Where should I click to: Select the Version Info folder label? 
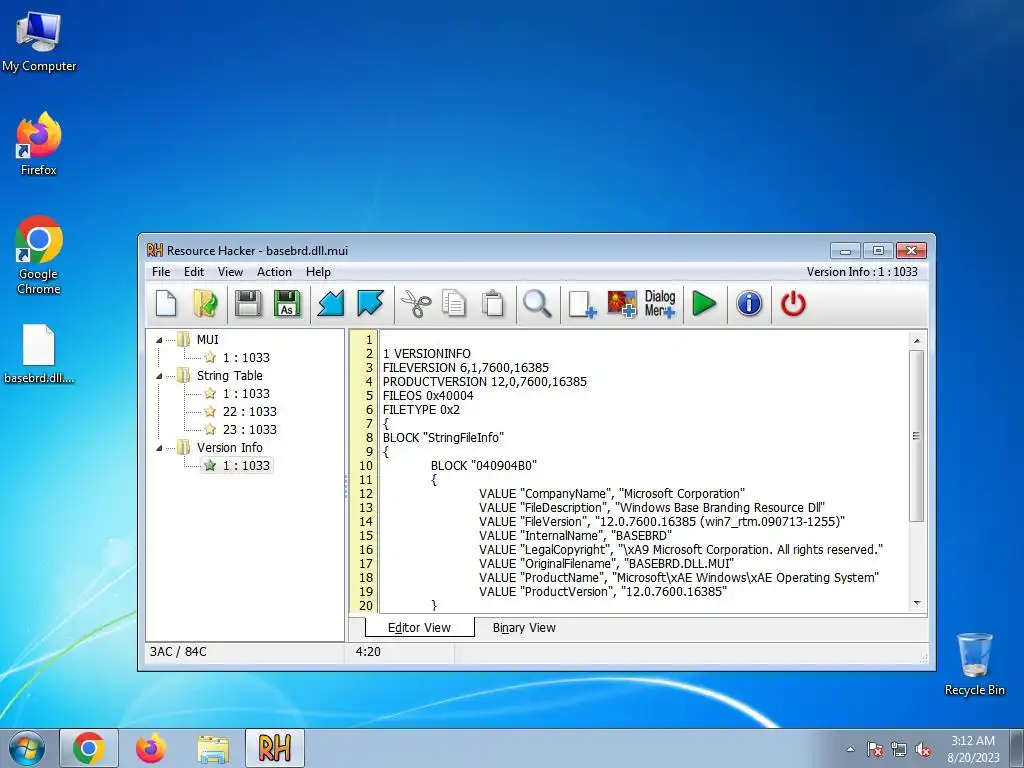pyautogui.click(x=229, y=447)
